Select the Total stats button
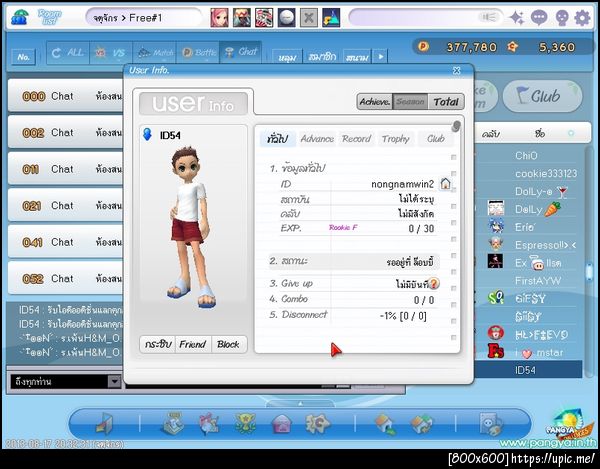The width and height of the screenshot is (600, 469). 446,102
